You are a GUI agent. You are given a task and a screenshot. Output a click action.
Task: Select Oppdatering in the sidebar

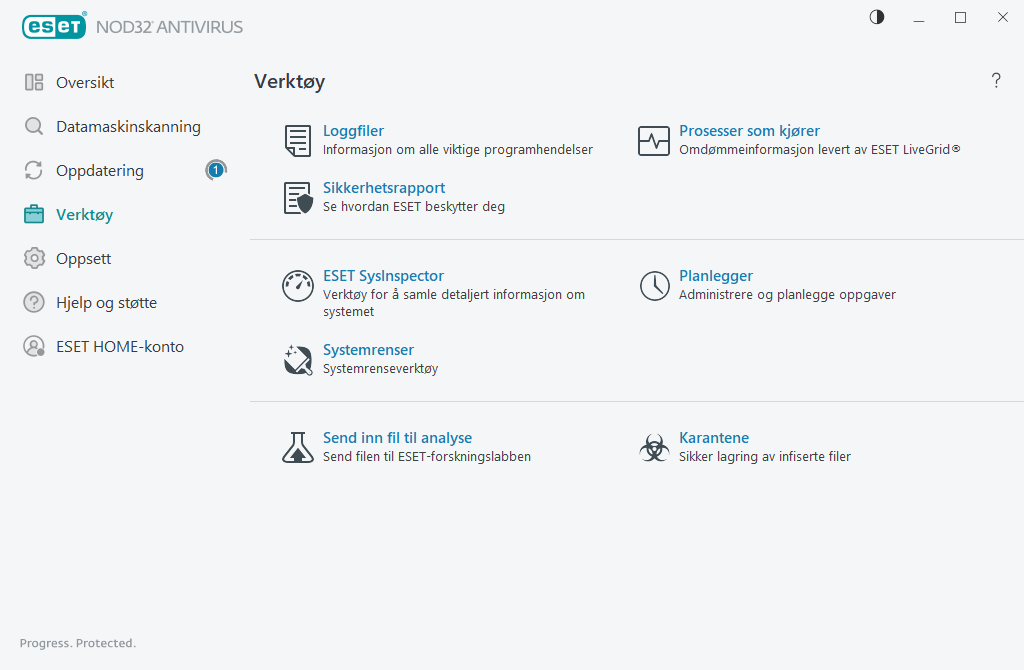pyautogui.click(x=100, y=171)
